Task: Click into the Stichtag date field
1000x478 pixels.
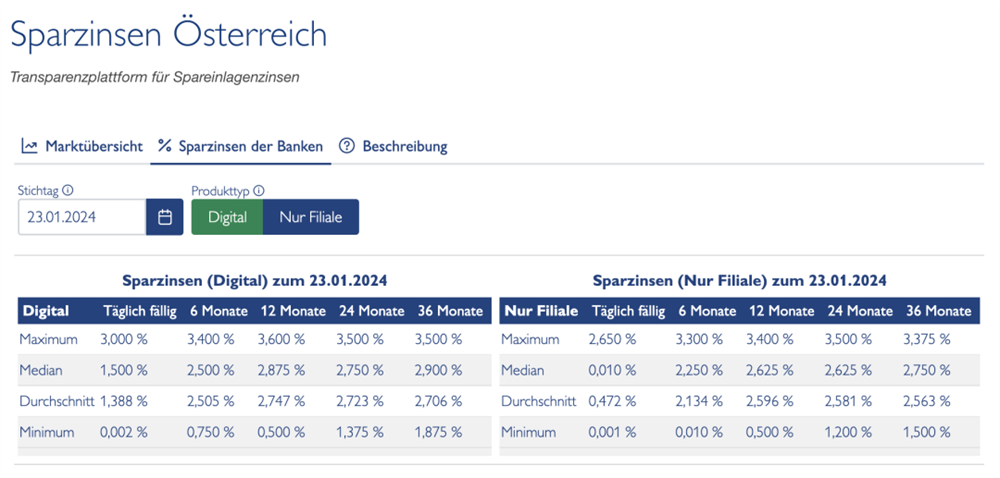Action: (82, 217)
